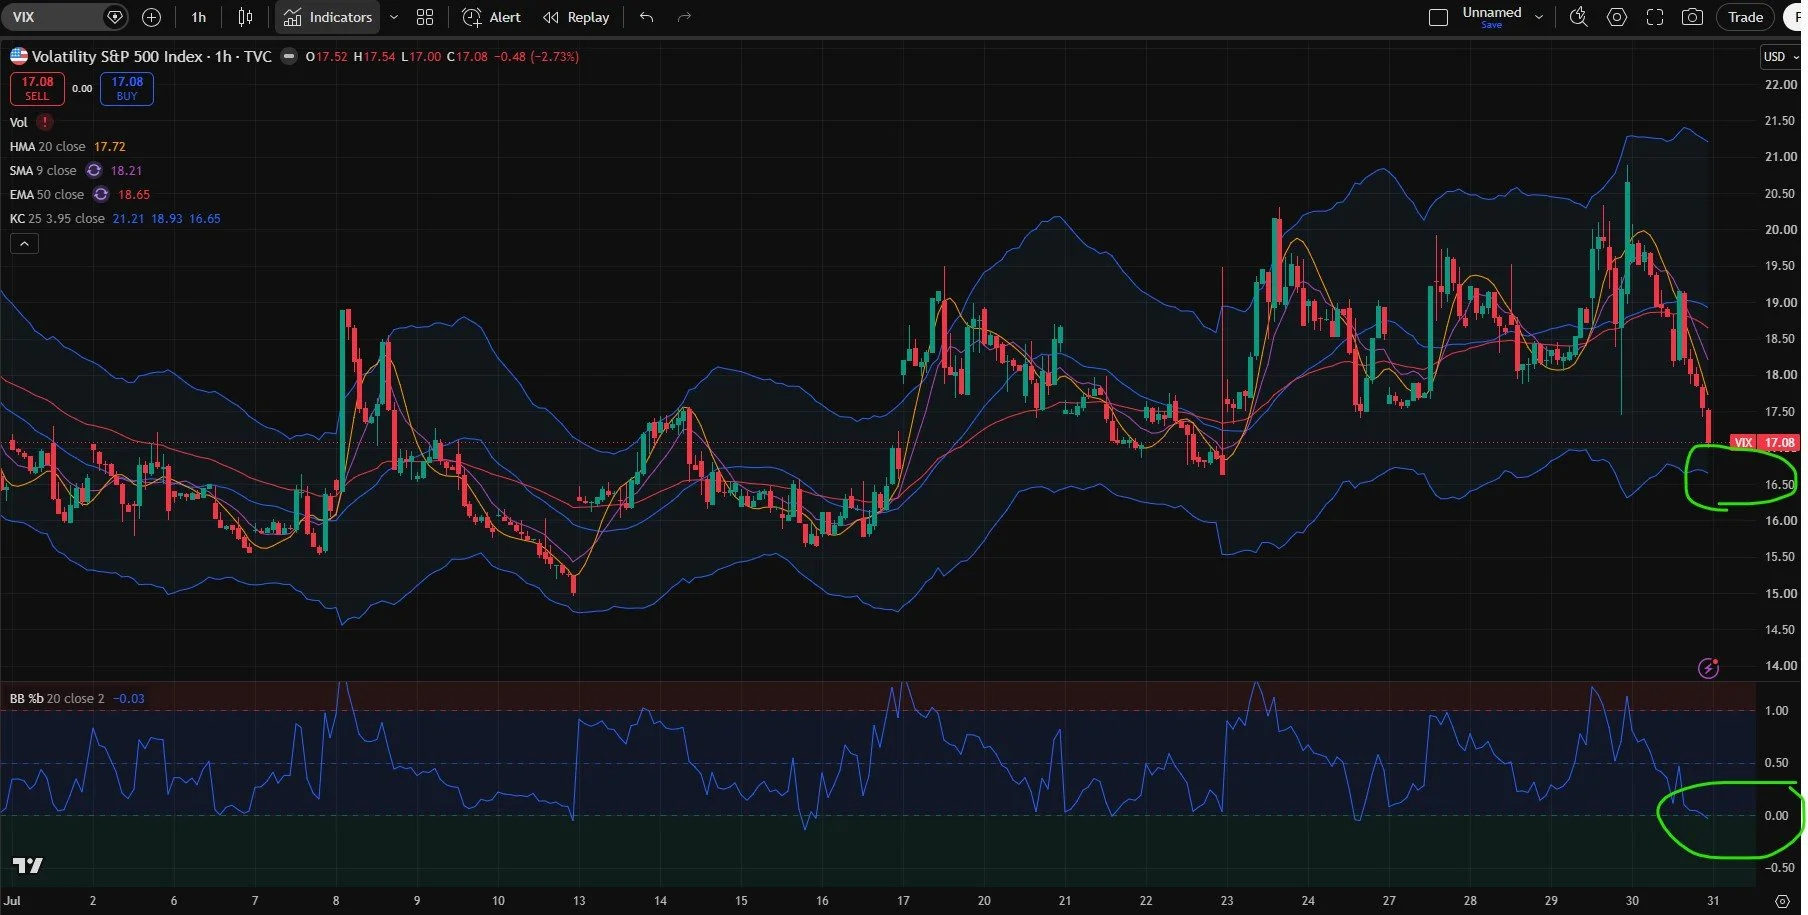Open the Indicators menu

(x=328, y=17)
